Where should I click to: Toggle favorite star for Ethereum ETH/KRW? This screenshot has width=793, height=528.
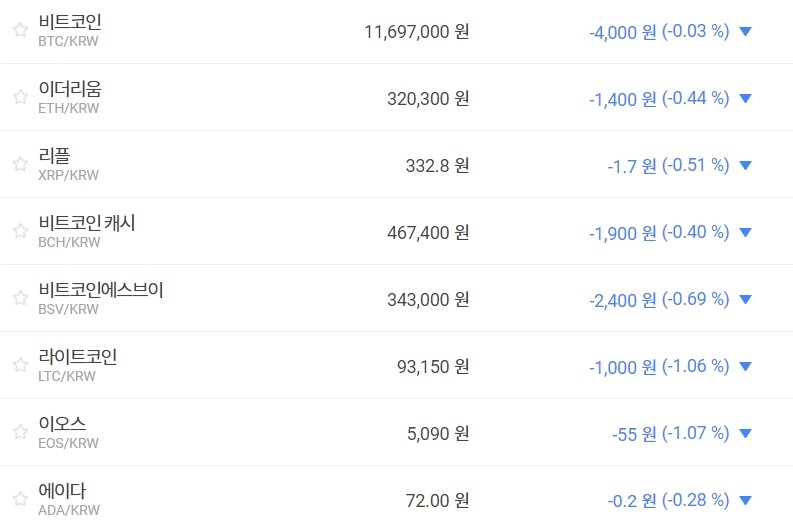point(20,97)
